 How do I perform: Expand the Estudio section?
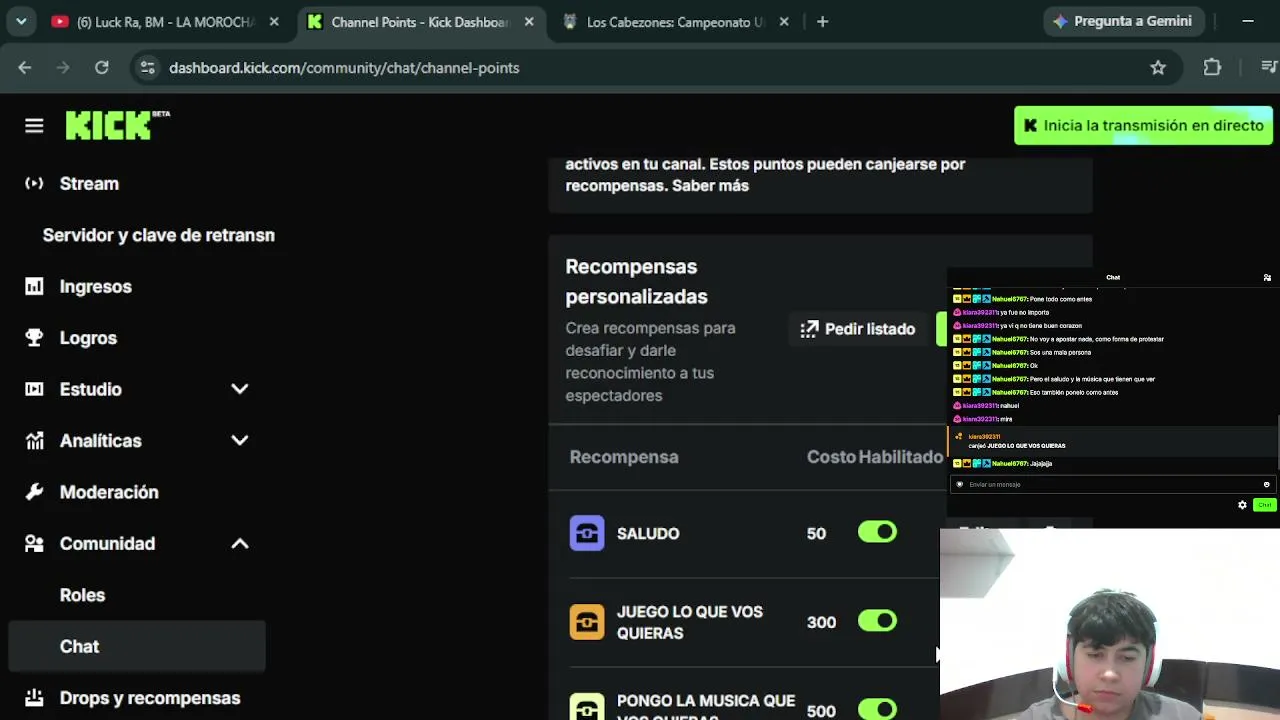[x=240, y=390]
